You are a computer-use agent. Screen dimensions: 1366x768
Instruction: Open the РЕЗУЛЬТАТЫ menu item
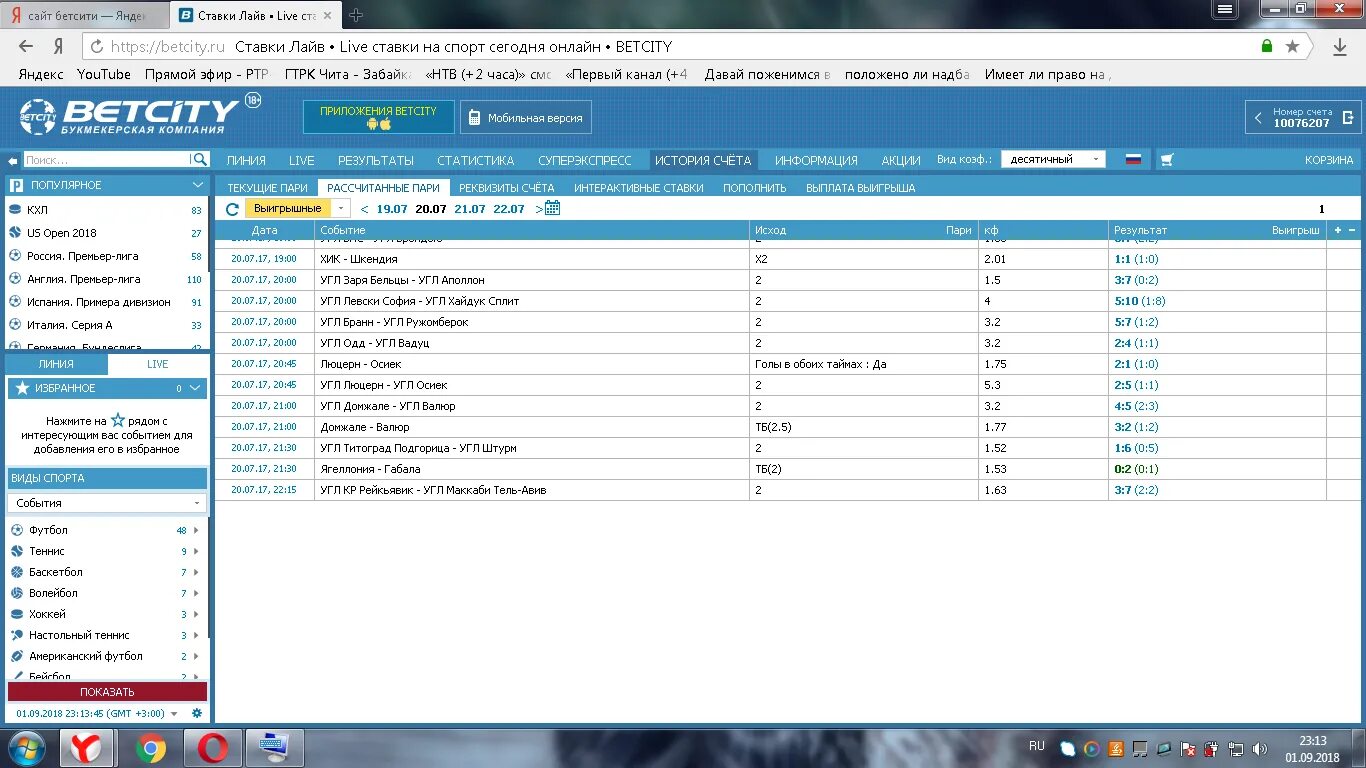(x=376, y=160)
